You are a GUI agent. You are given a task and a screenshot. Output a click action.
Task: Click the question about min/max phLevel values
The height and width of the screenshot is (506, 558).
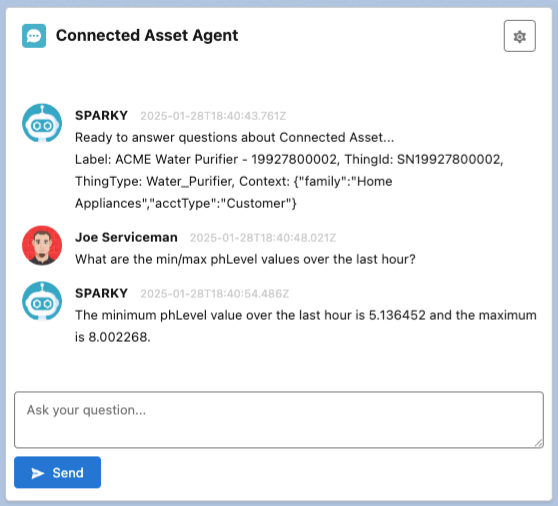pos(245,259)
